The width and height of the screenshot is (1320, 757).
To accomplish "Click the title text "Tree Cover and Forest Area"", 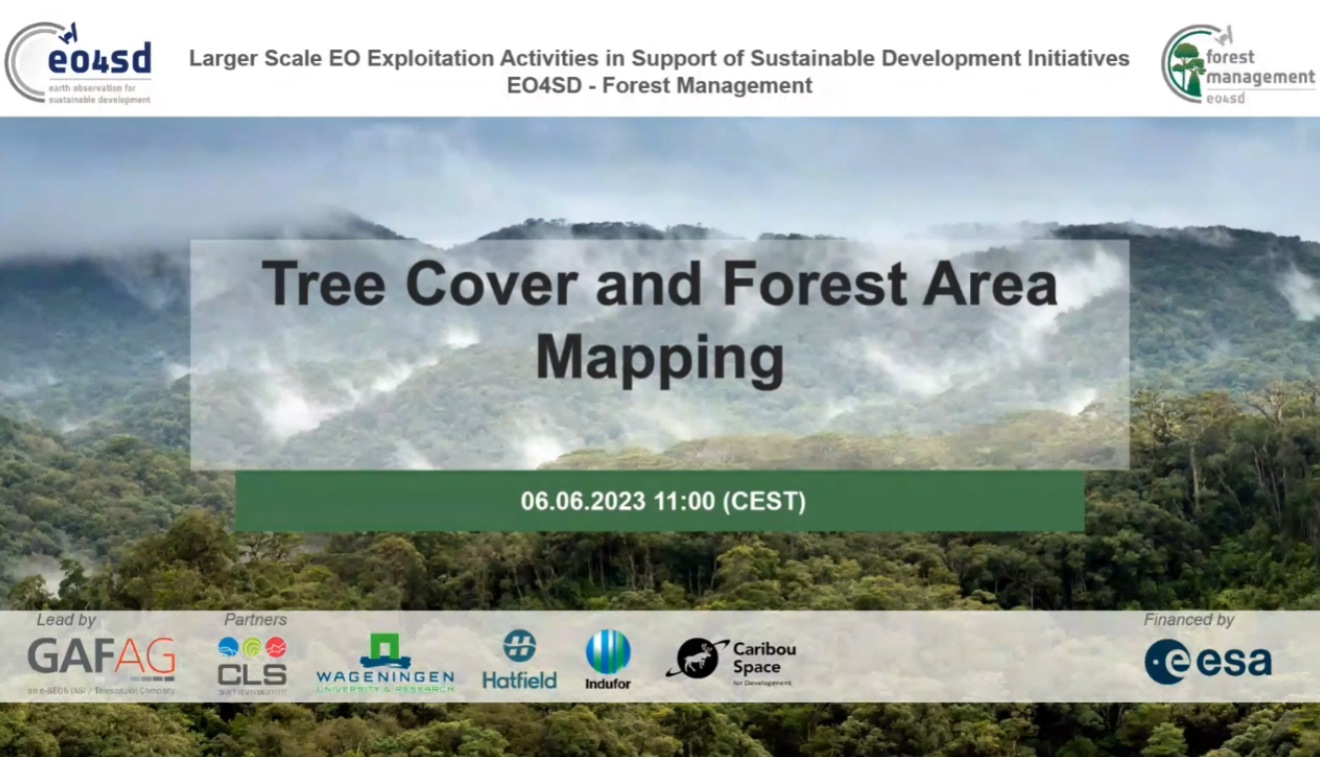I will click(659, 285).
